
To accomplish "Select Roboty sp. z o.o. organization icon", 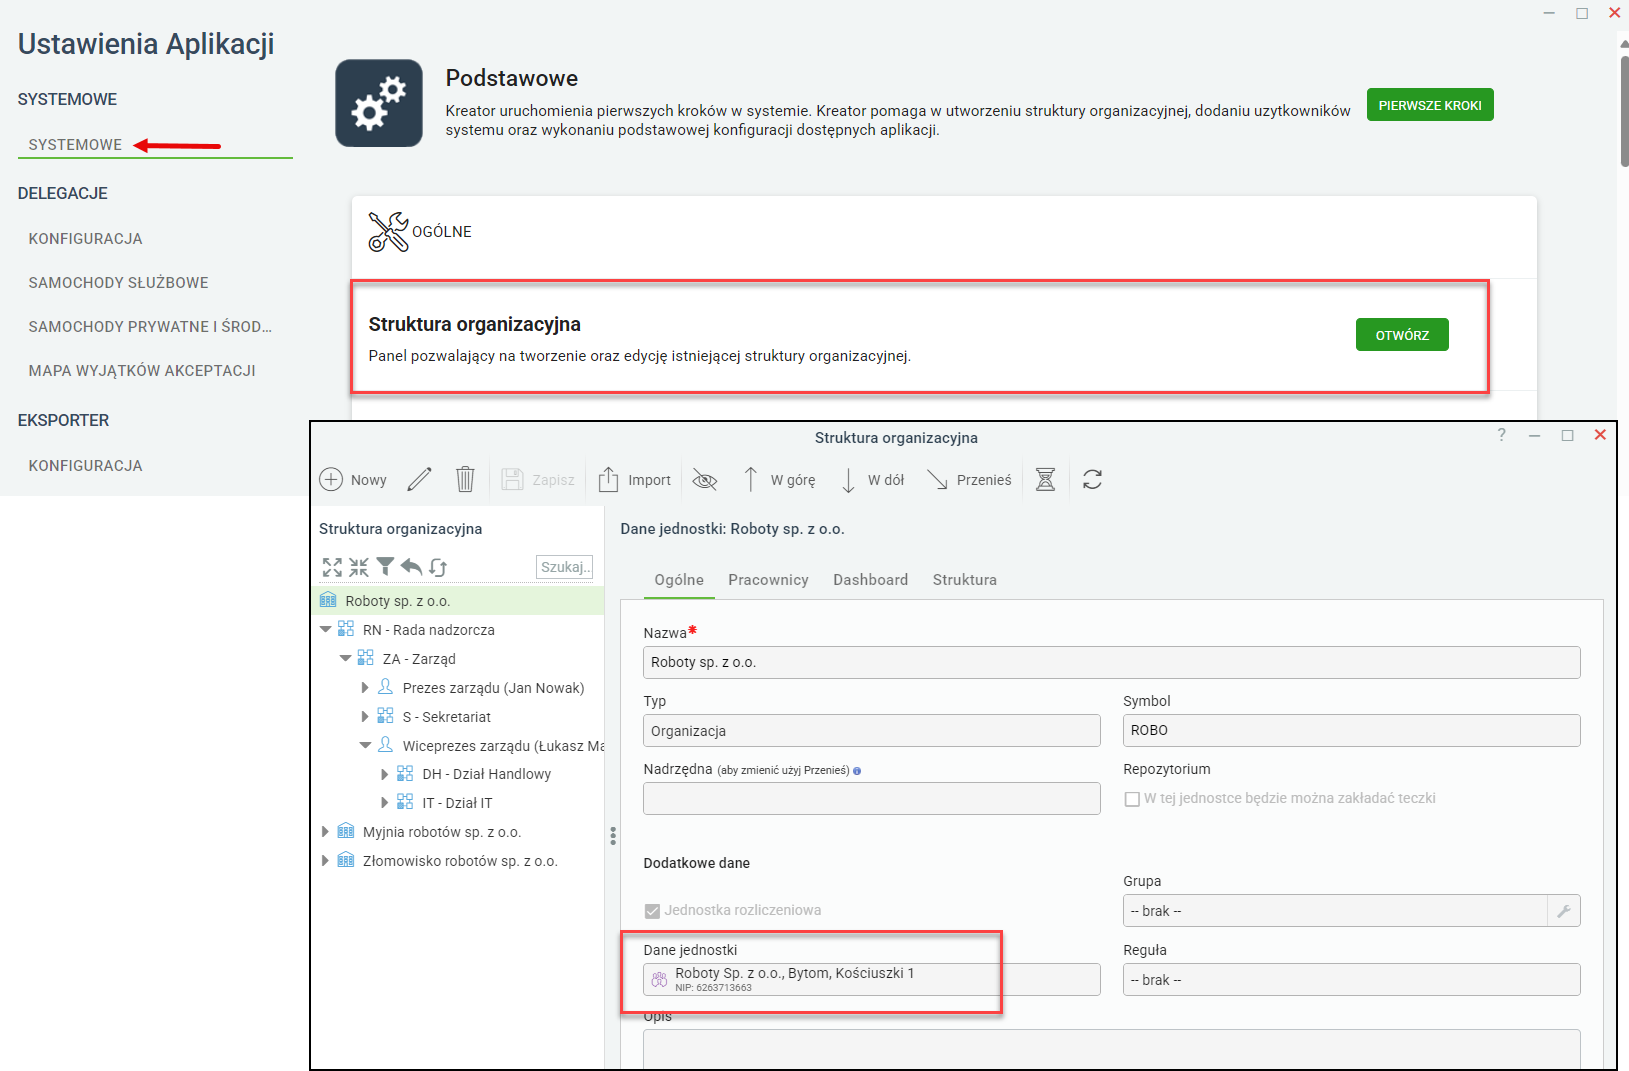I will (328, 600).
